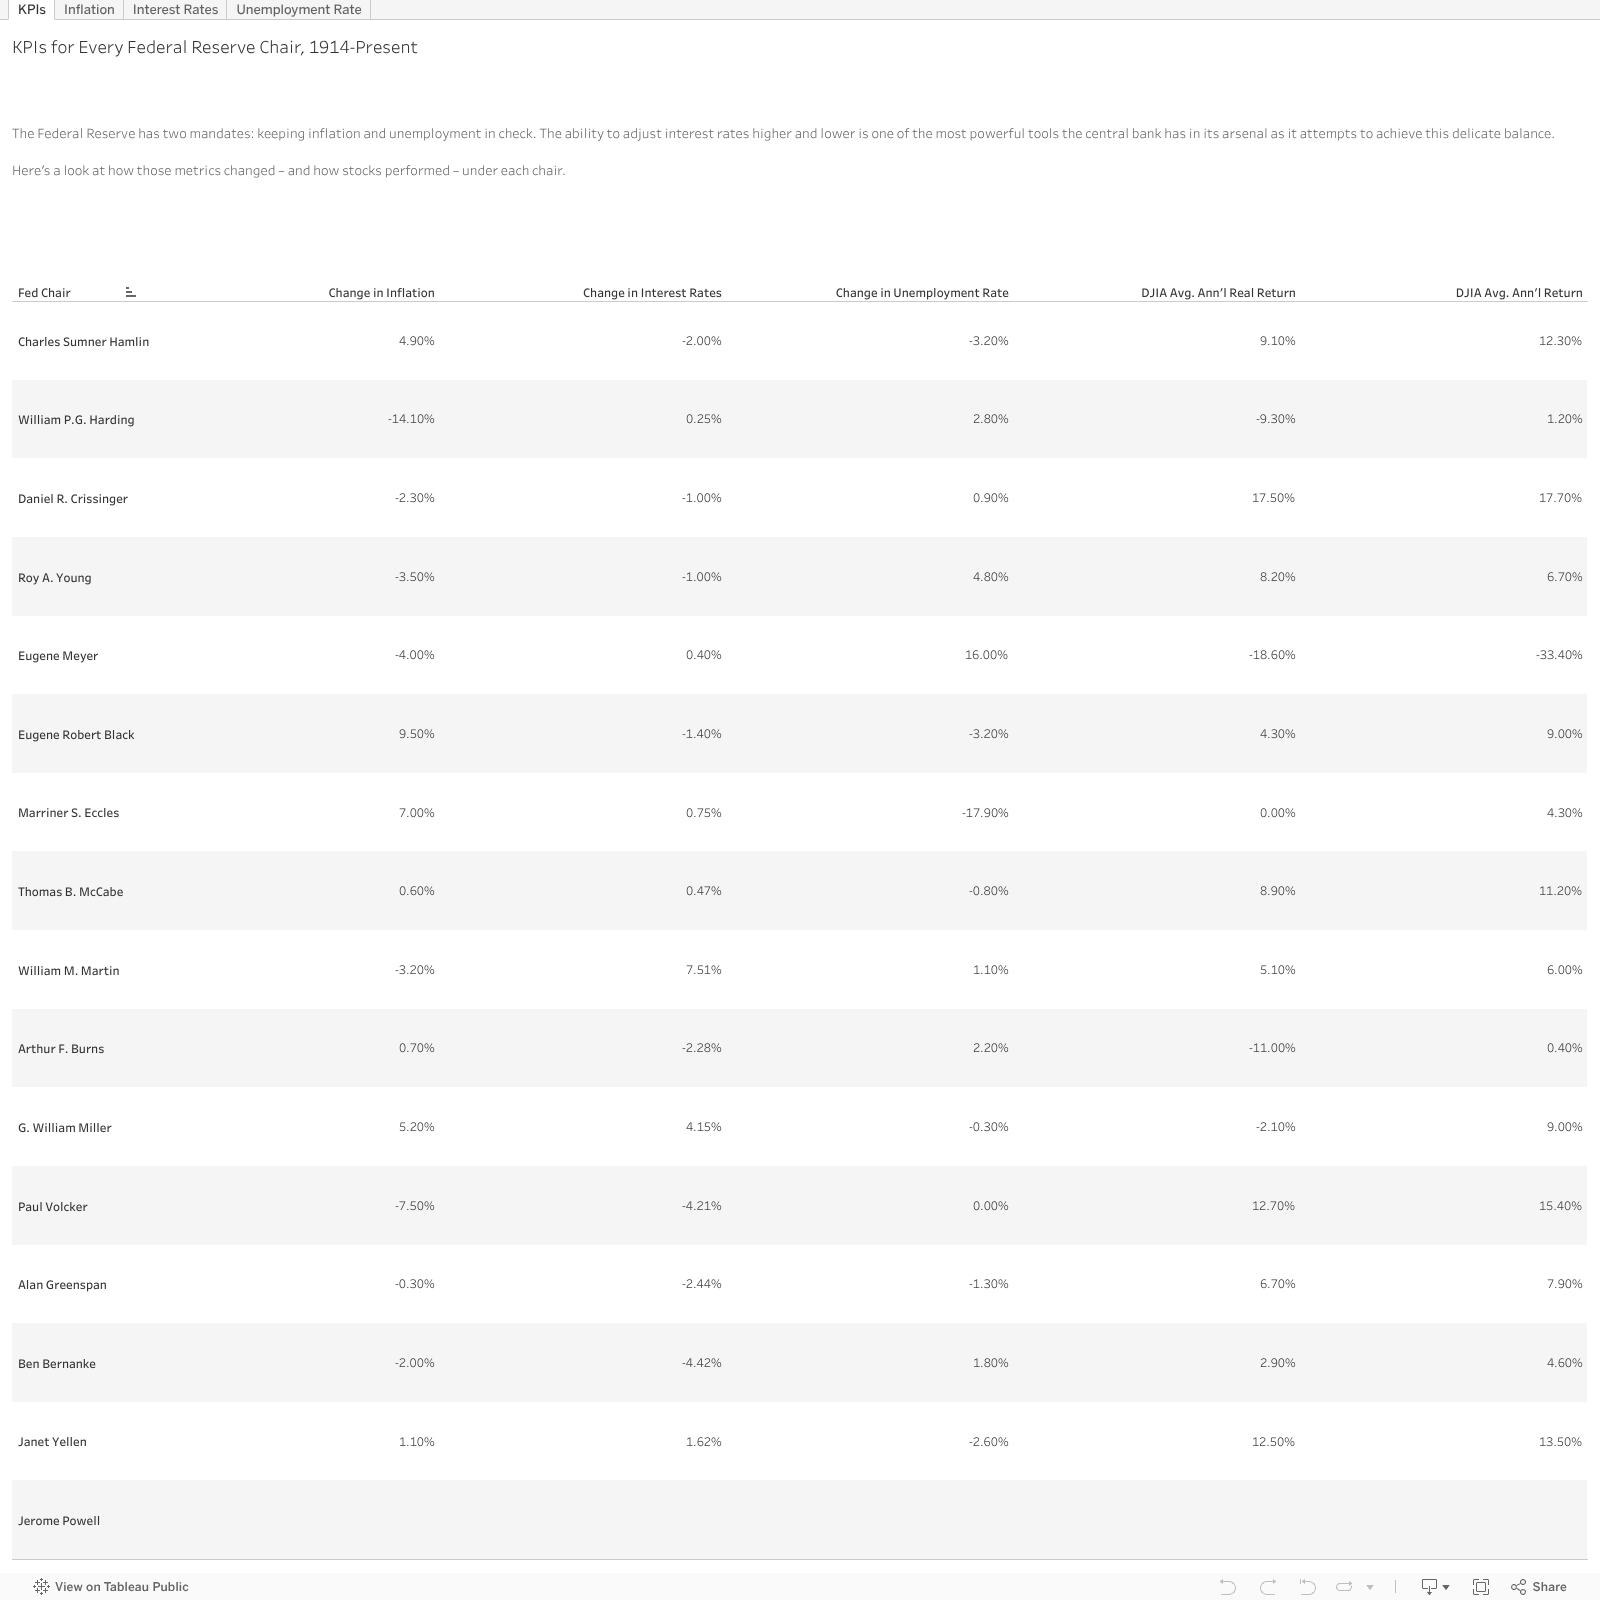This screenshot has height=1600, width=1600.
Task: Enter full screen via the fullscreen icon
Action: [x=1482, y=1587]
